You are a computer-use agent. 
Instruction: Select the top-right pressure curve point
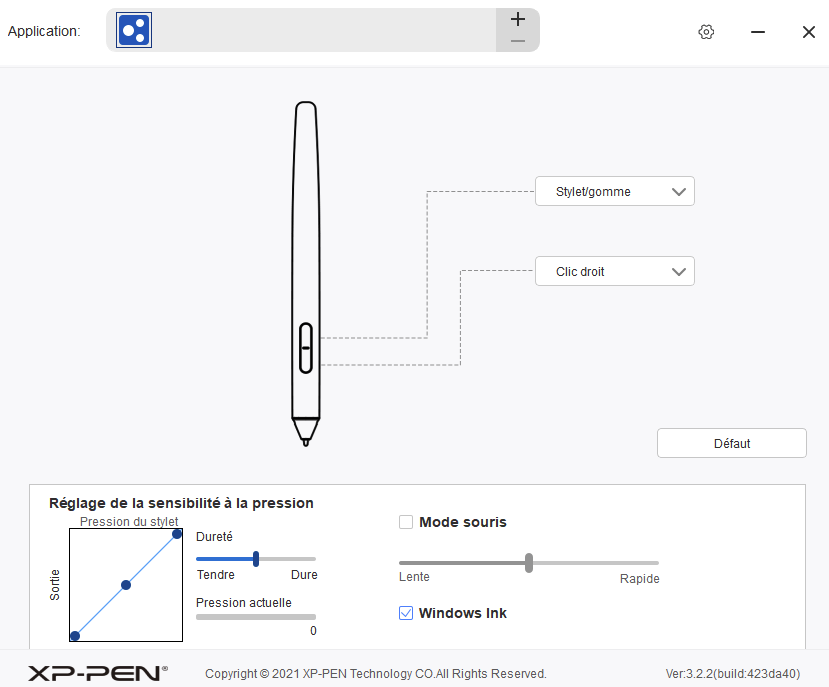177,534
